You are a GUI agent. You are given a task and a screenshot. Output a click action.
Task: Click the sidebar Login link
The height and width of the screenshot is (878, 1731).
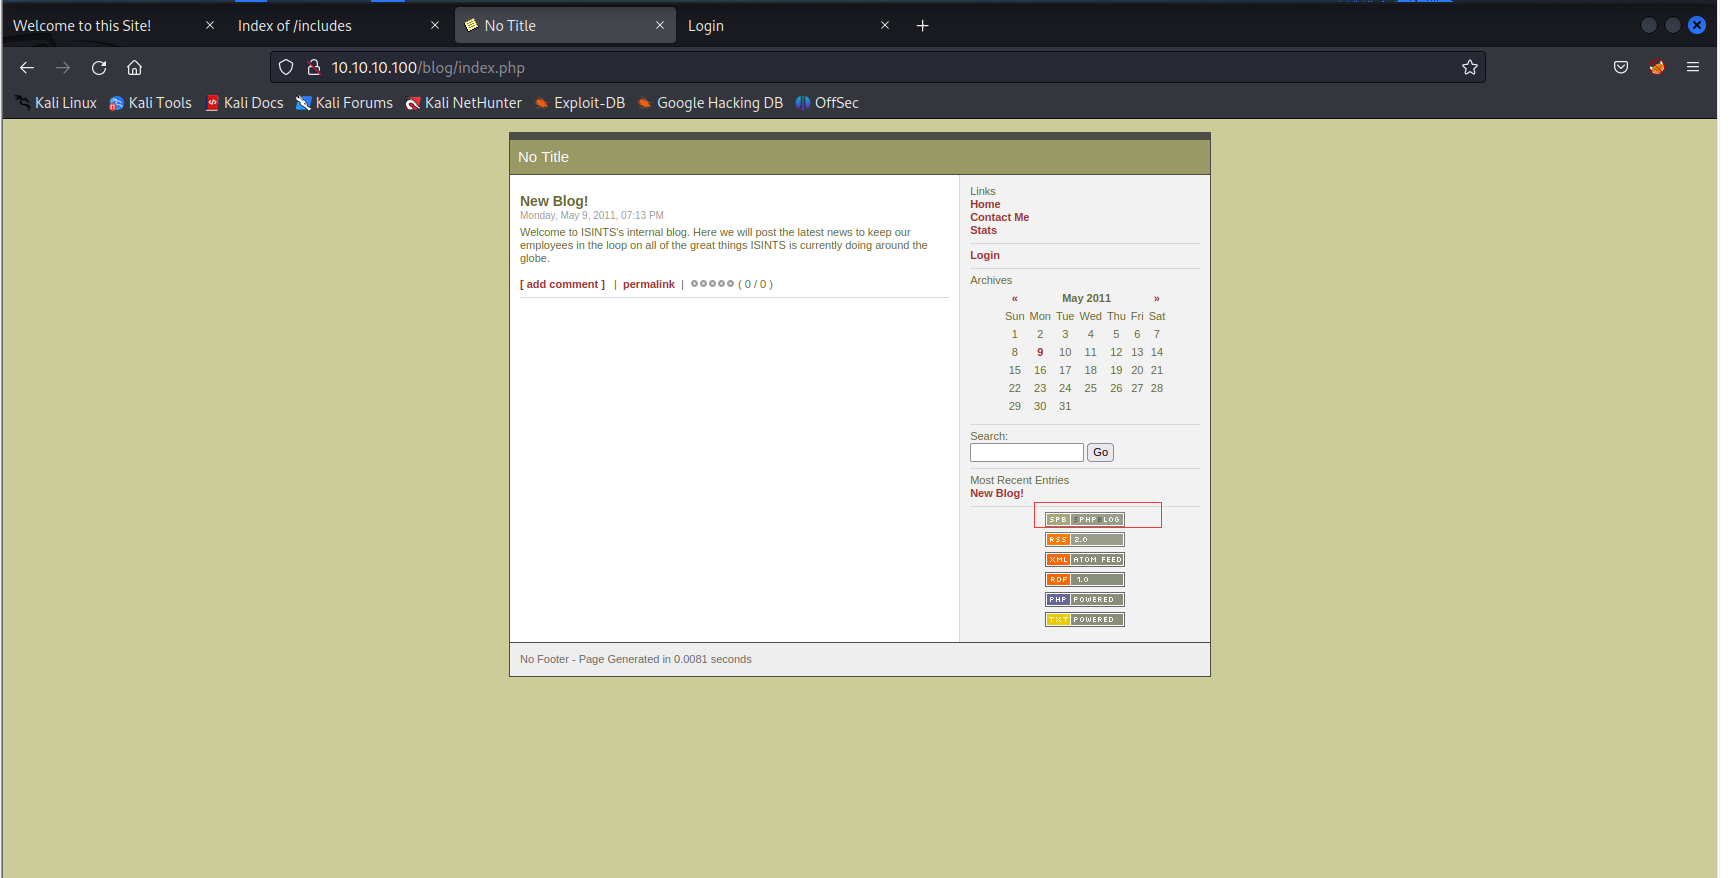(985, 255)
